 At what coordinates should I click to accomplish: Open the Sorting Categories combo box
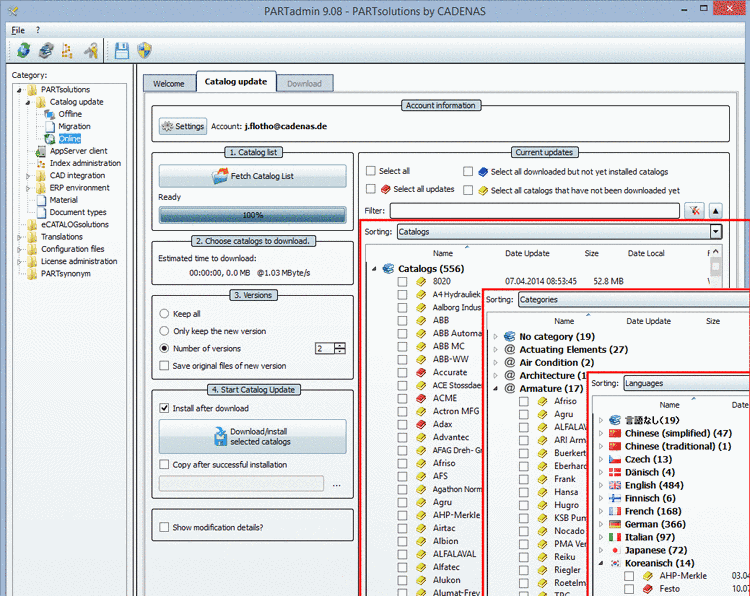[x=634, y=299]
